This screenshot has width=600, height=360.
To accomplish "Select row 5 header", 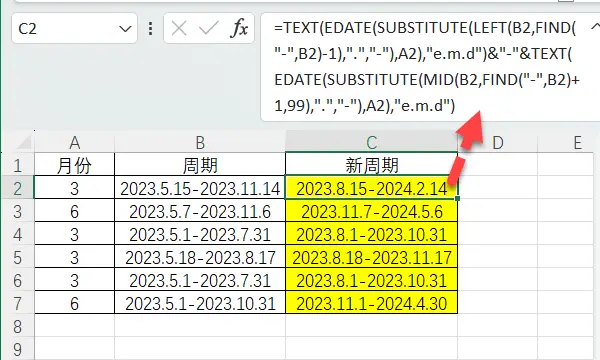I will point(18,257).
